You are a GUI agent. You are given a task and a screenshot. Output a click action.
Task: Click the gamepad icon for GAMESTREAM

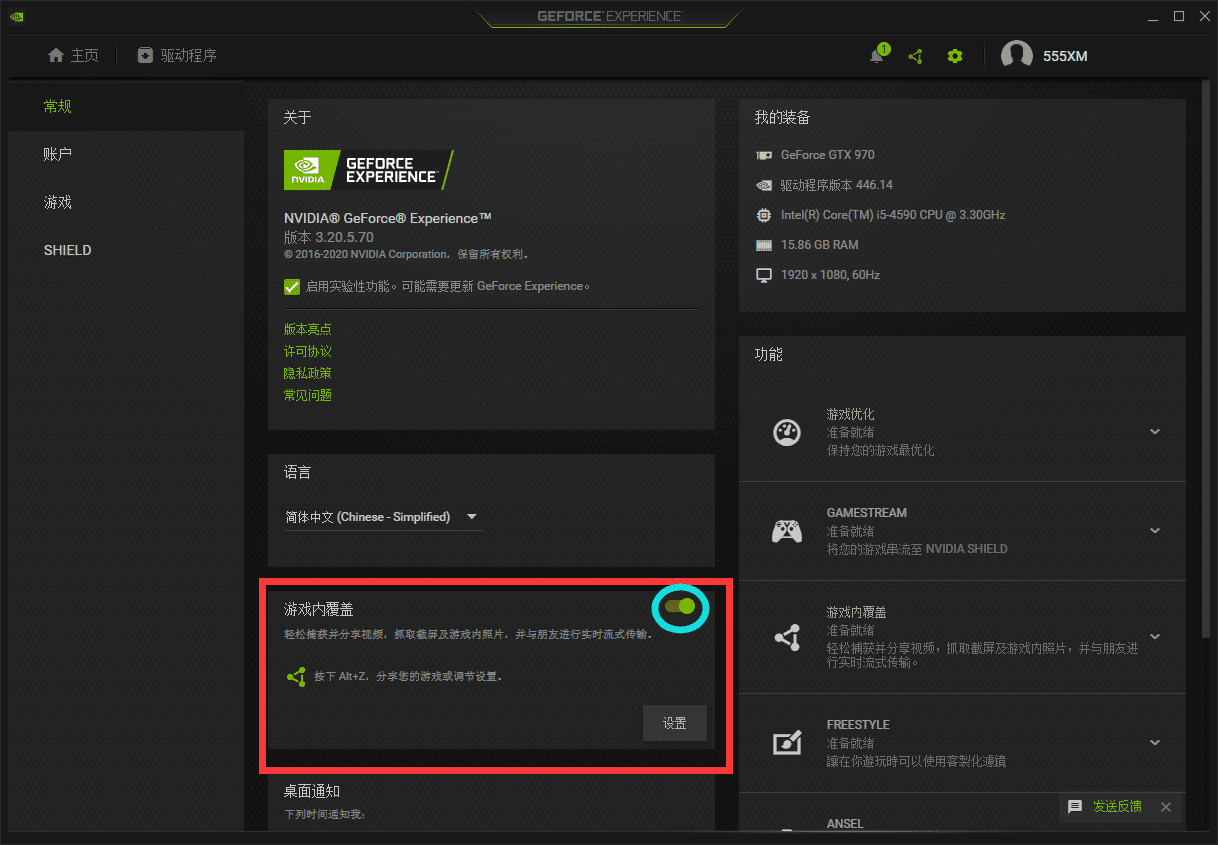point(787,530)
